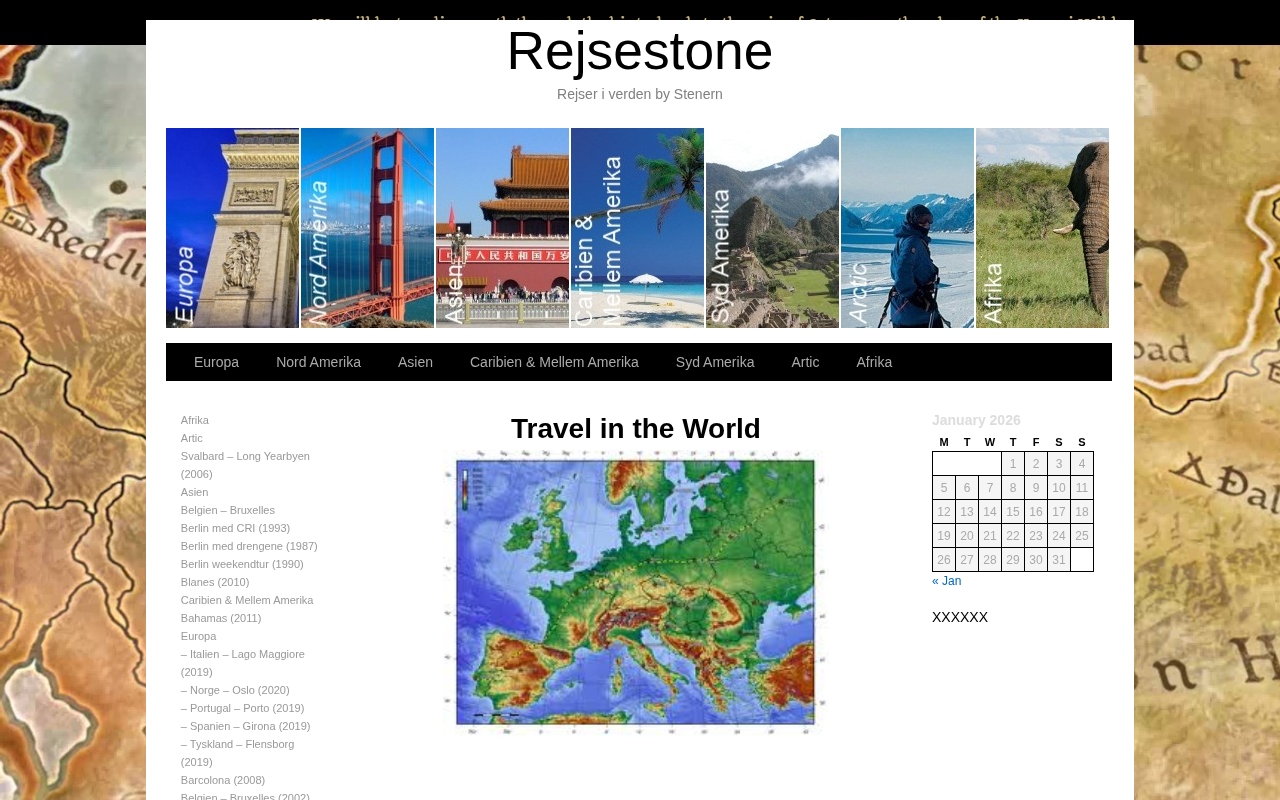The width and height of the screenshot is (1280, 800).
Task: Click the XXXXXX widget text
Action: click(x=960, y=617)
